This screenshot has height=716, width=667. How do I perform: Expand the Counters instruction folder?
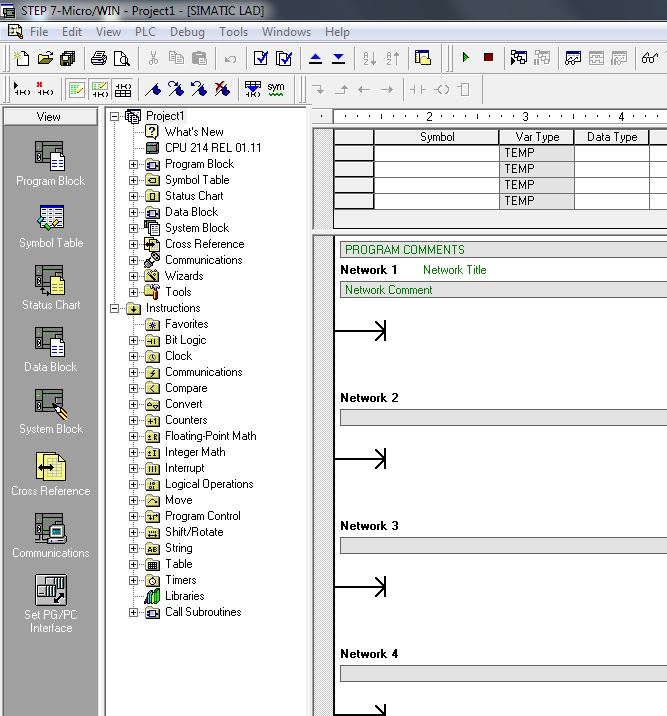tap(133, 421)
